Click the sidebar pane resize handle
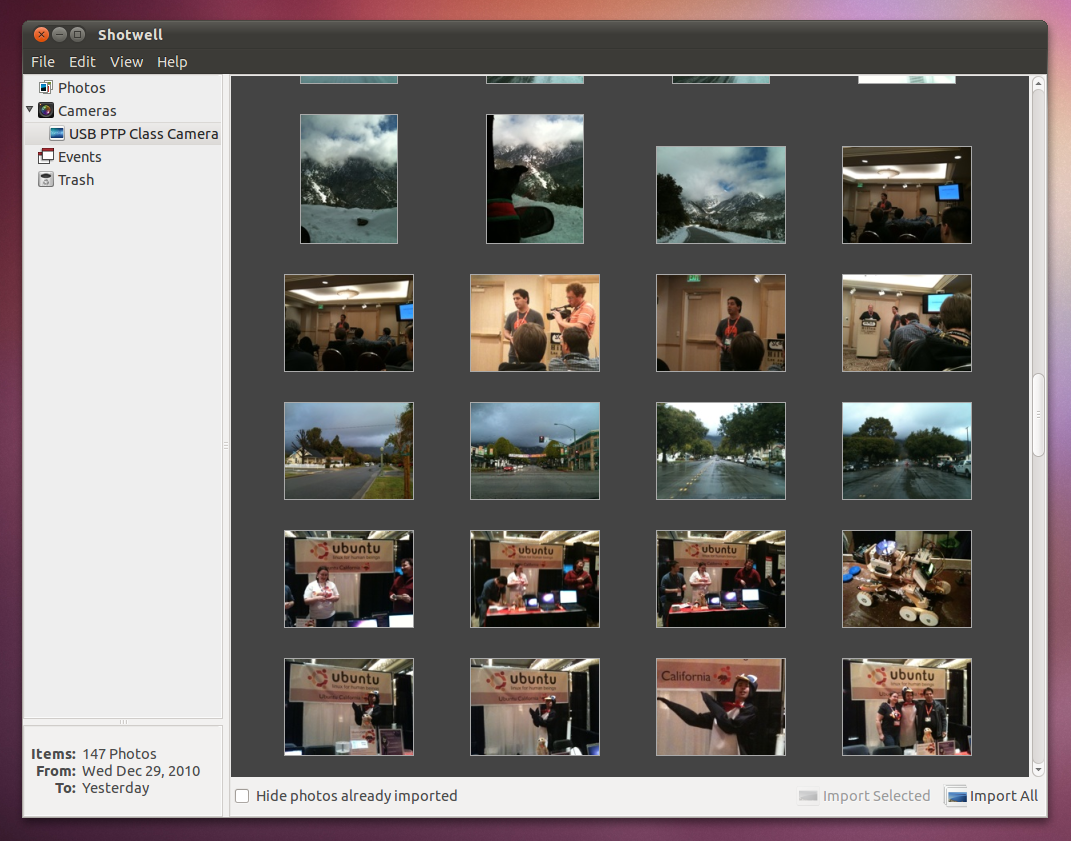This screenshot has width=1071, height=841. point(226,445)
